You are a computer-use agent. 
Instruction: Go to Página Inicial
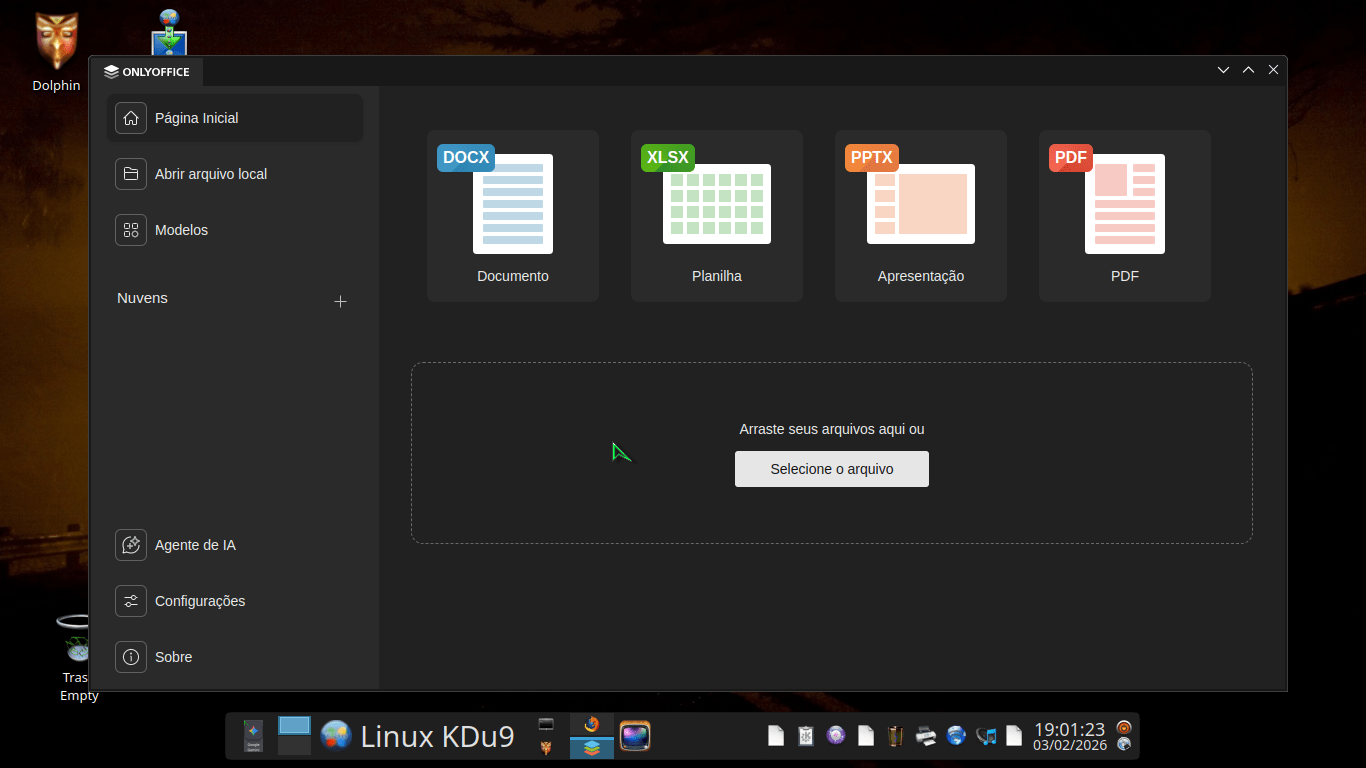click(x=196, y=118)
